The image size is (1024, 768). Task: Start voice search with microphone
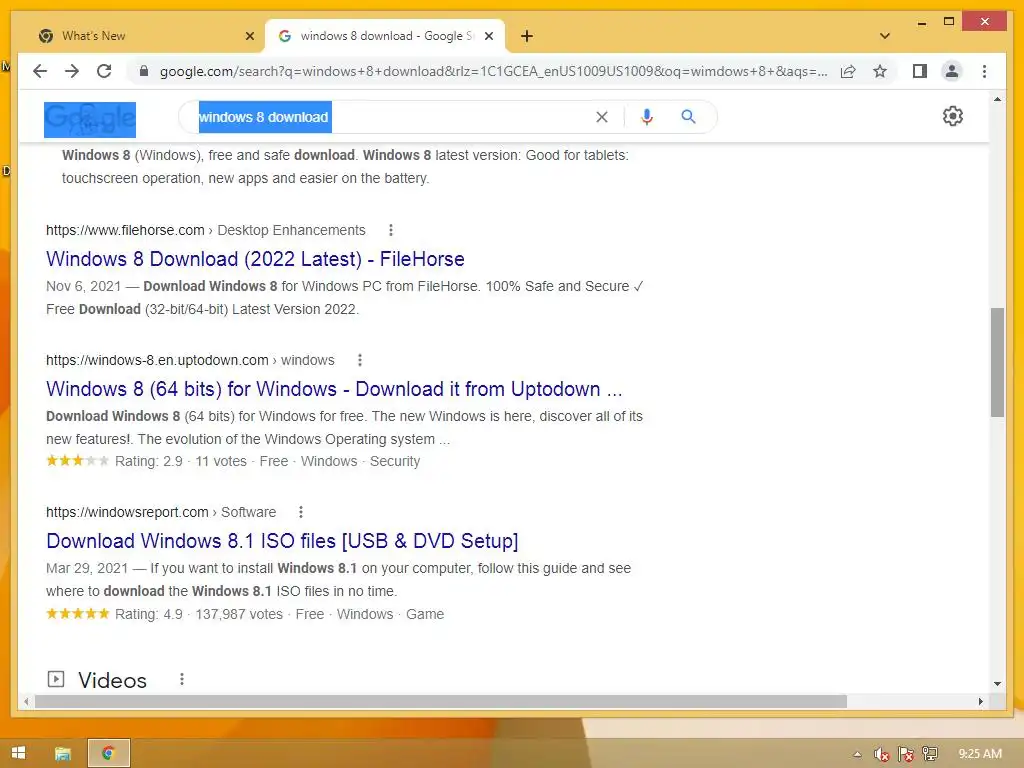647,117
